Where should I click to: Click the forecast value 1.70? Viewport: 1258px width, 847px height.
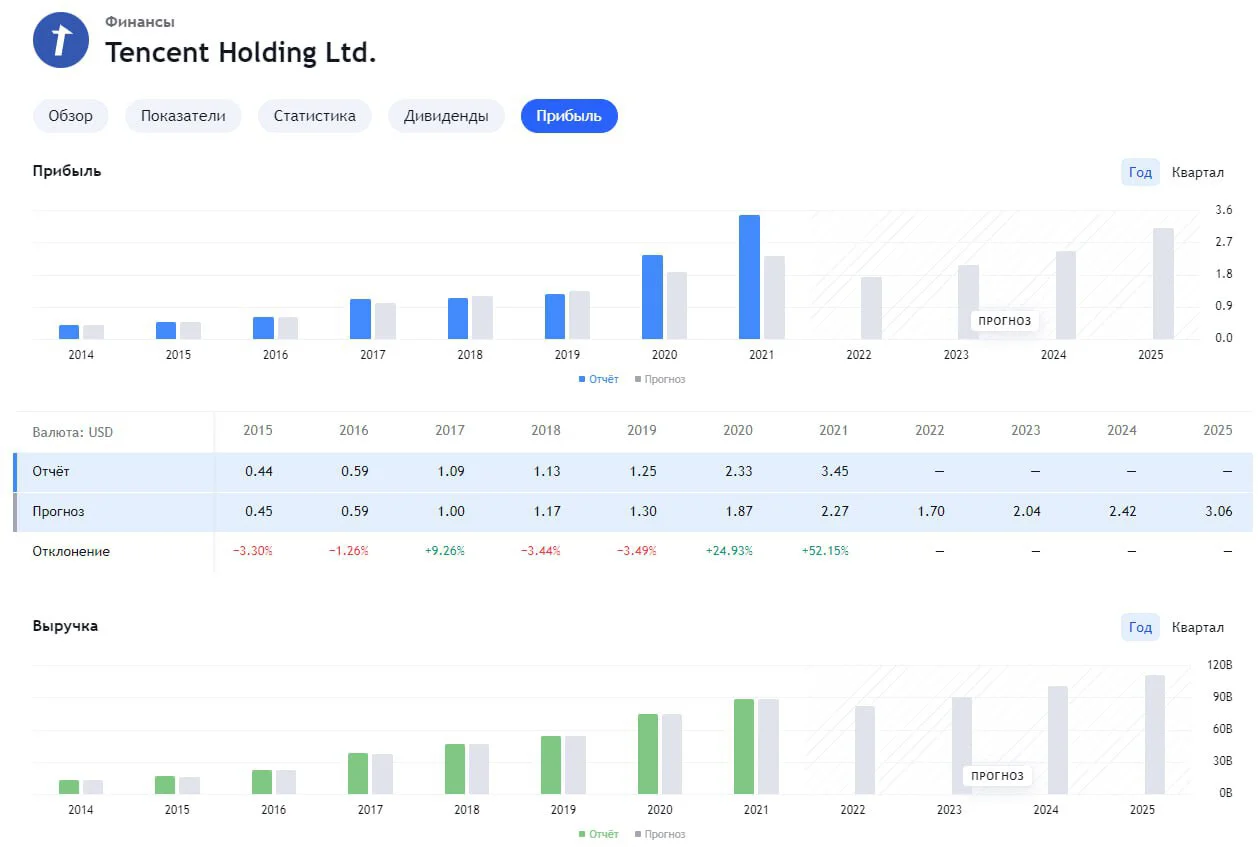pyautogui.click(x=930, y=511)
